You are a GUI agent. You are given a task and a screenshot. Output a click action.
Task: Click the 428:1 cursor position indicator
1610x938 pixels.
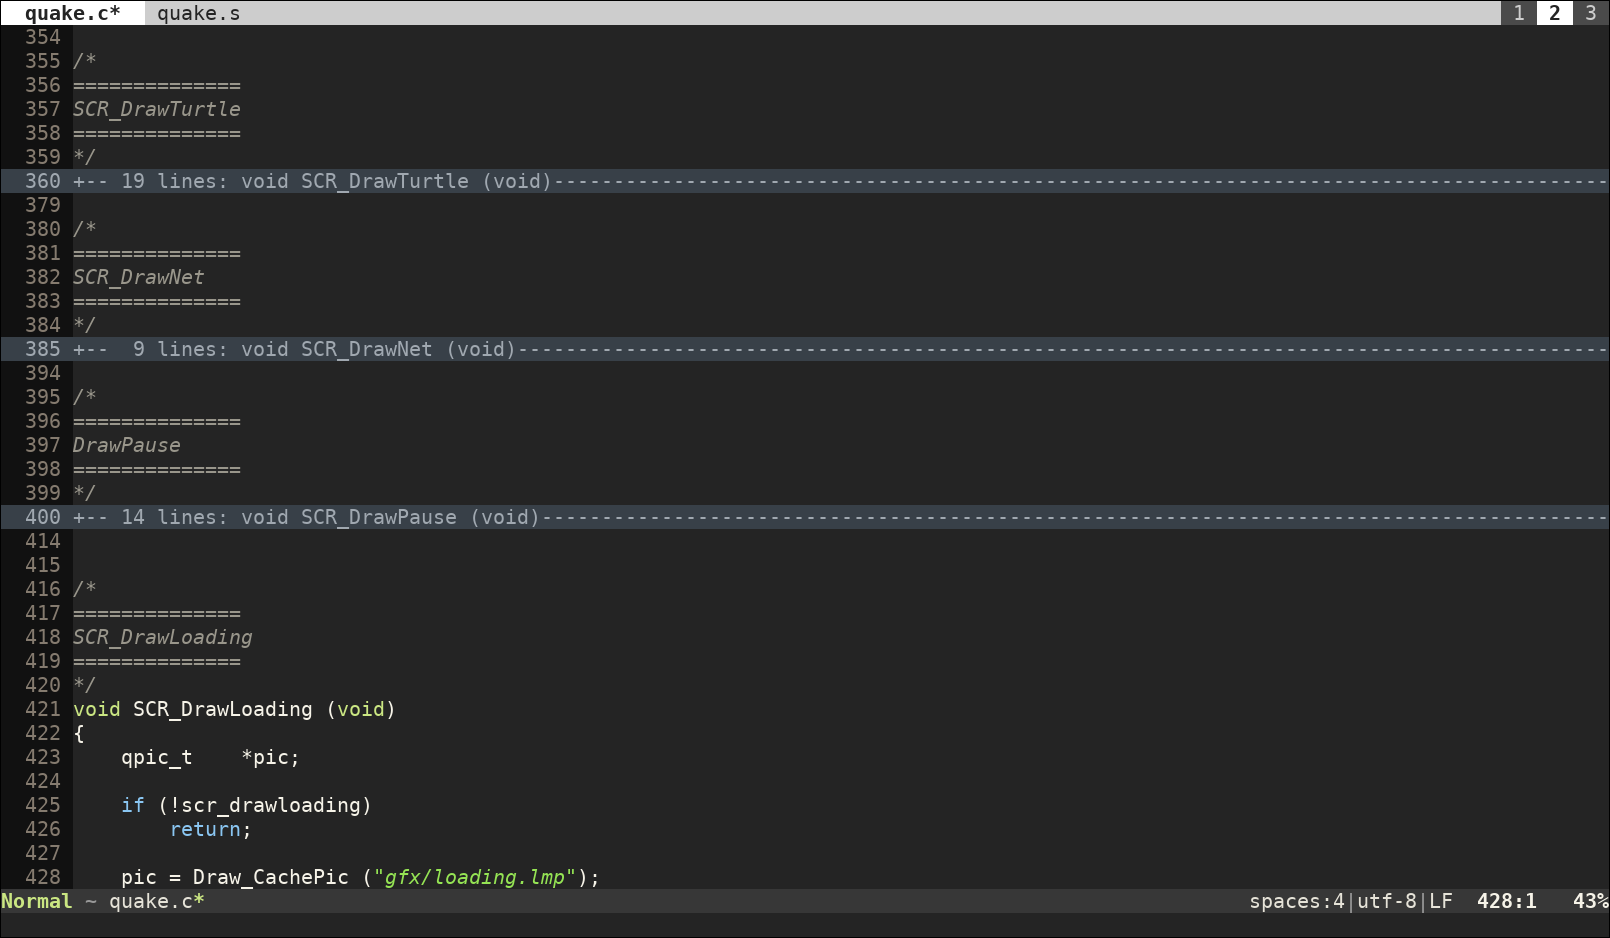[1507, 901]
